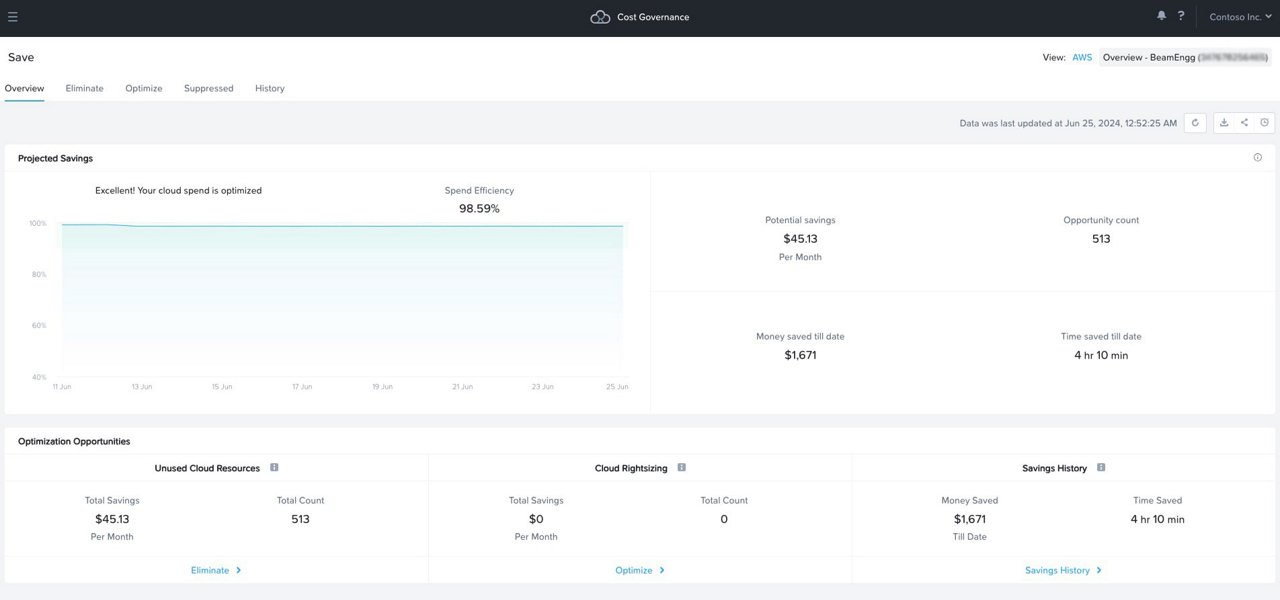View info for Unused Cloud Resources
This screenshot has height=600, width=1280.
click(274, 466)
